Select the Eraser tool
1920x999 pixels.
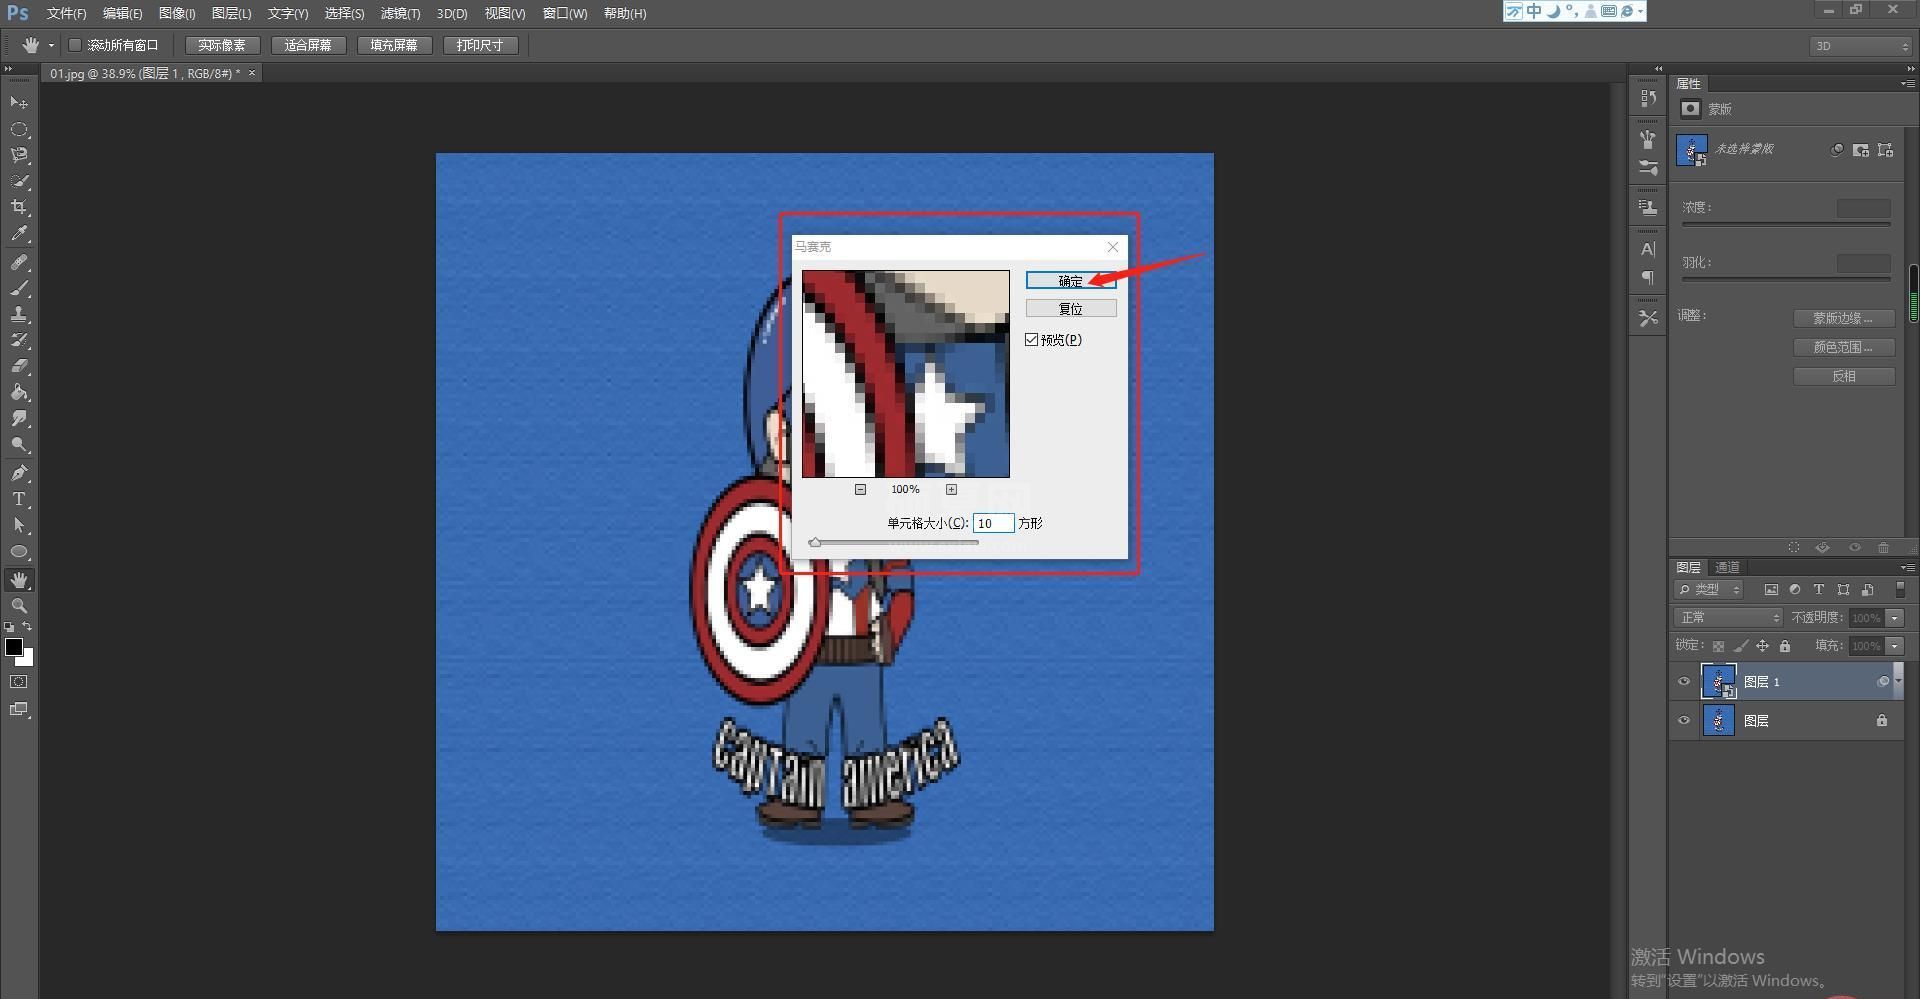click(x=19, y=366)
